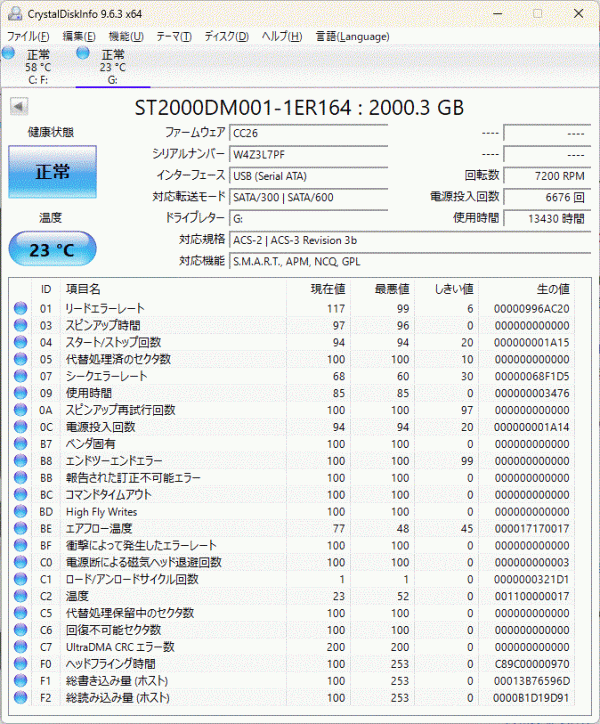600x724 pixels.
Task: Open the テーマ(T) menu
Action: pos(174,36)
